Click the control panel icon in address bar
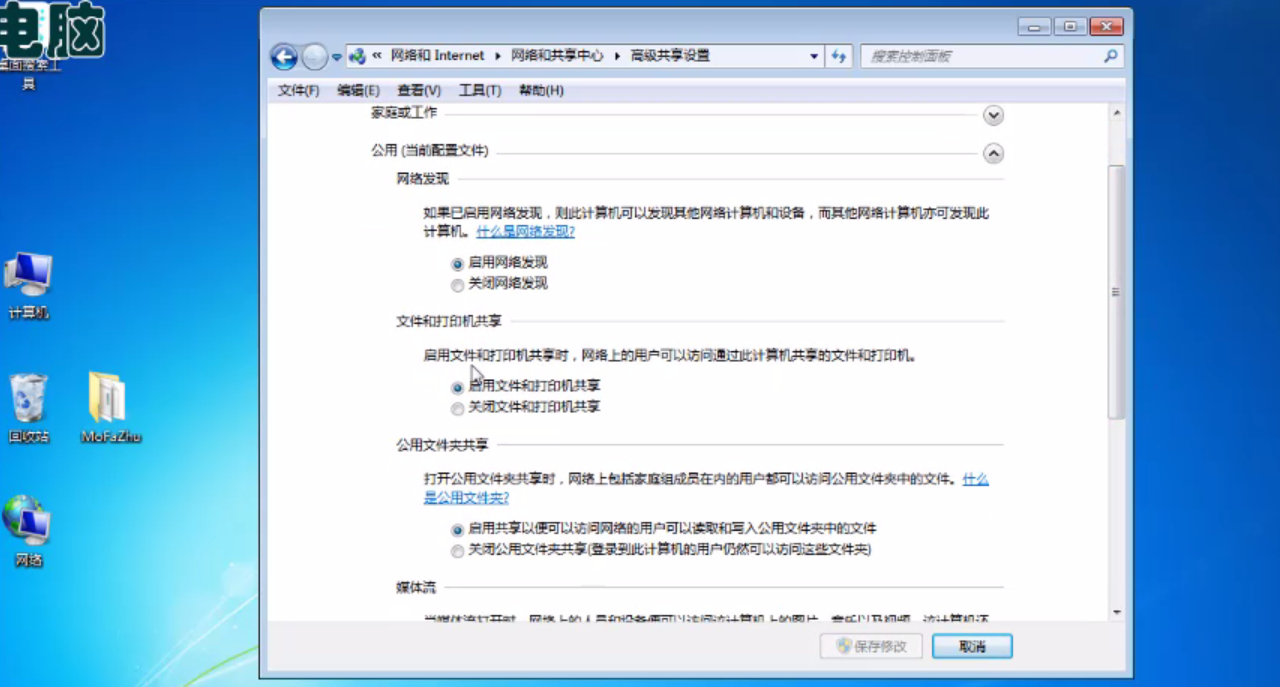Screen dimensions: 1280x687 [x=357, y=56]
